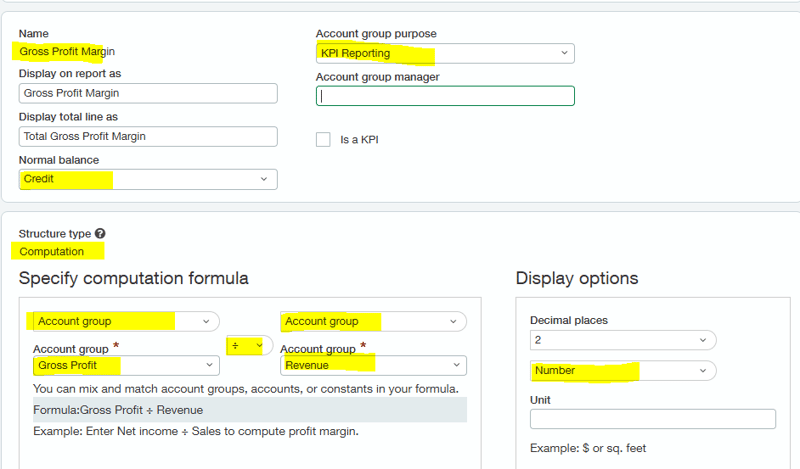Open the Normal balance dropdown showing Credit
This screenshot has width=800, height=469.
tap(147, 179)
